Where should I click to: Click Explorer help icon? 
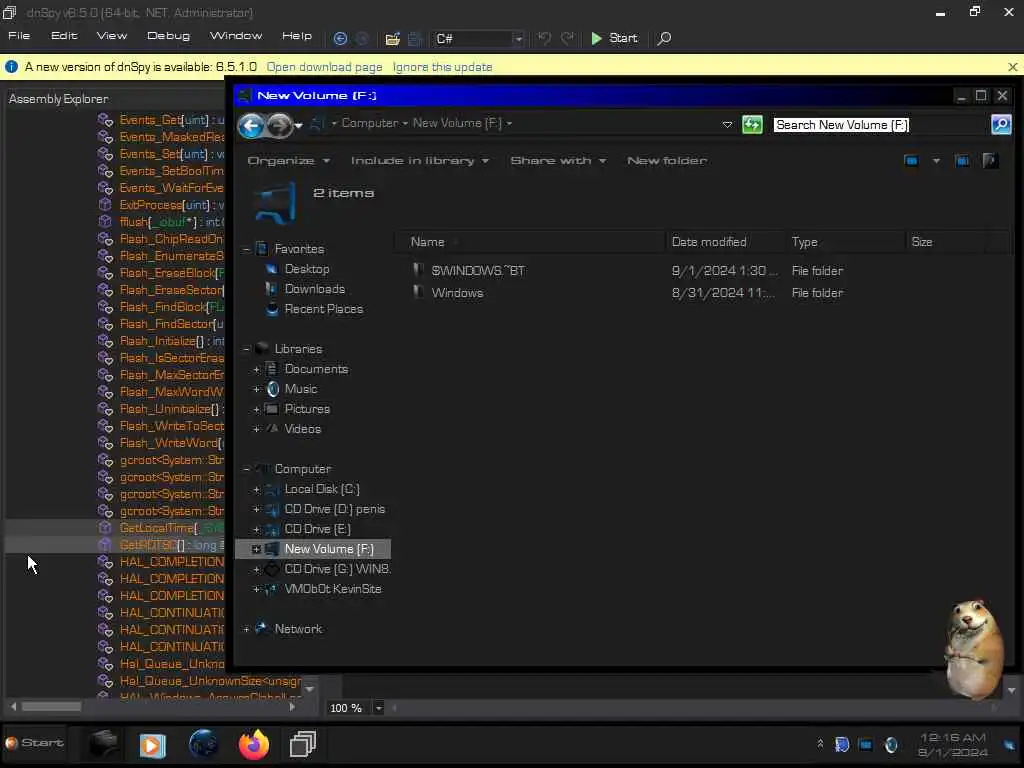click(990, 161)
